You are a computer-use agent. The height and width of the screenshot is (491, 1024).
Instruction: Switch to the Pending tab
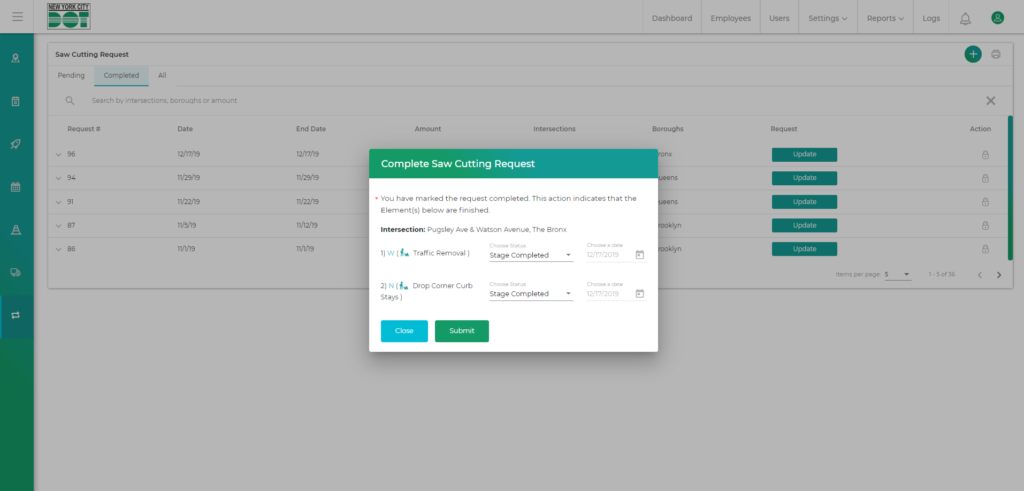(71, 75)
